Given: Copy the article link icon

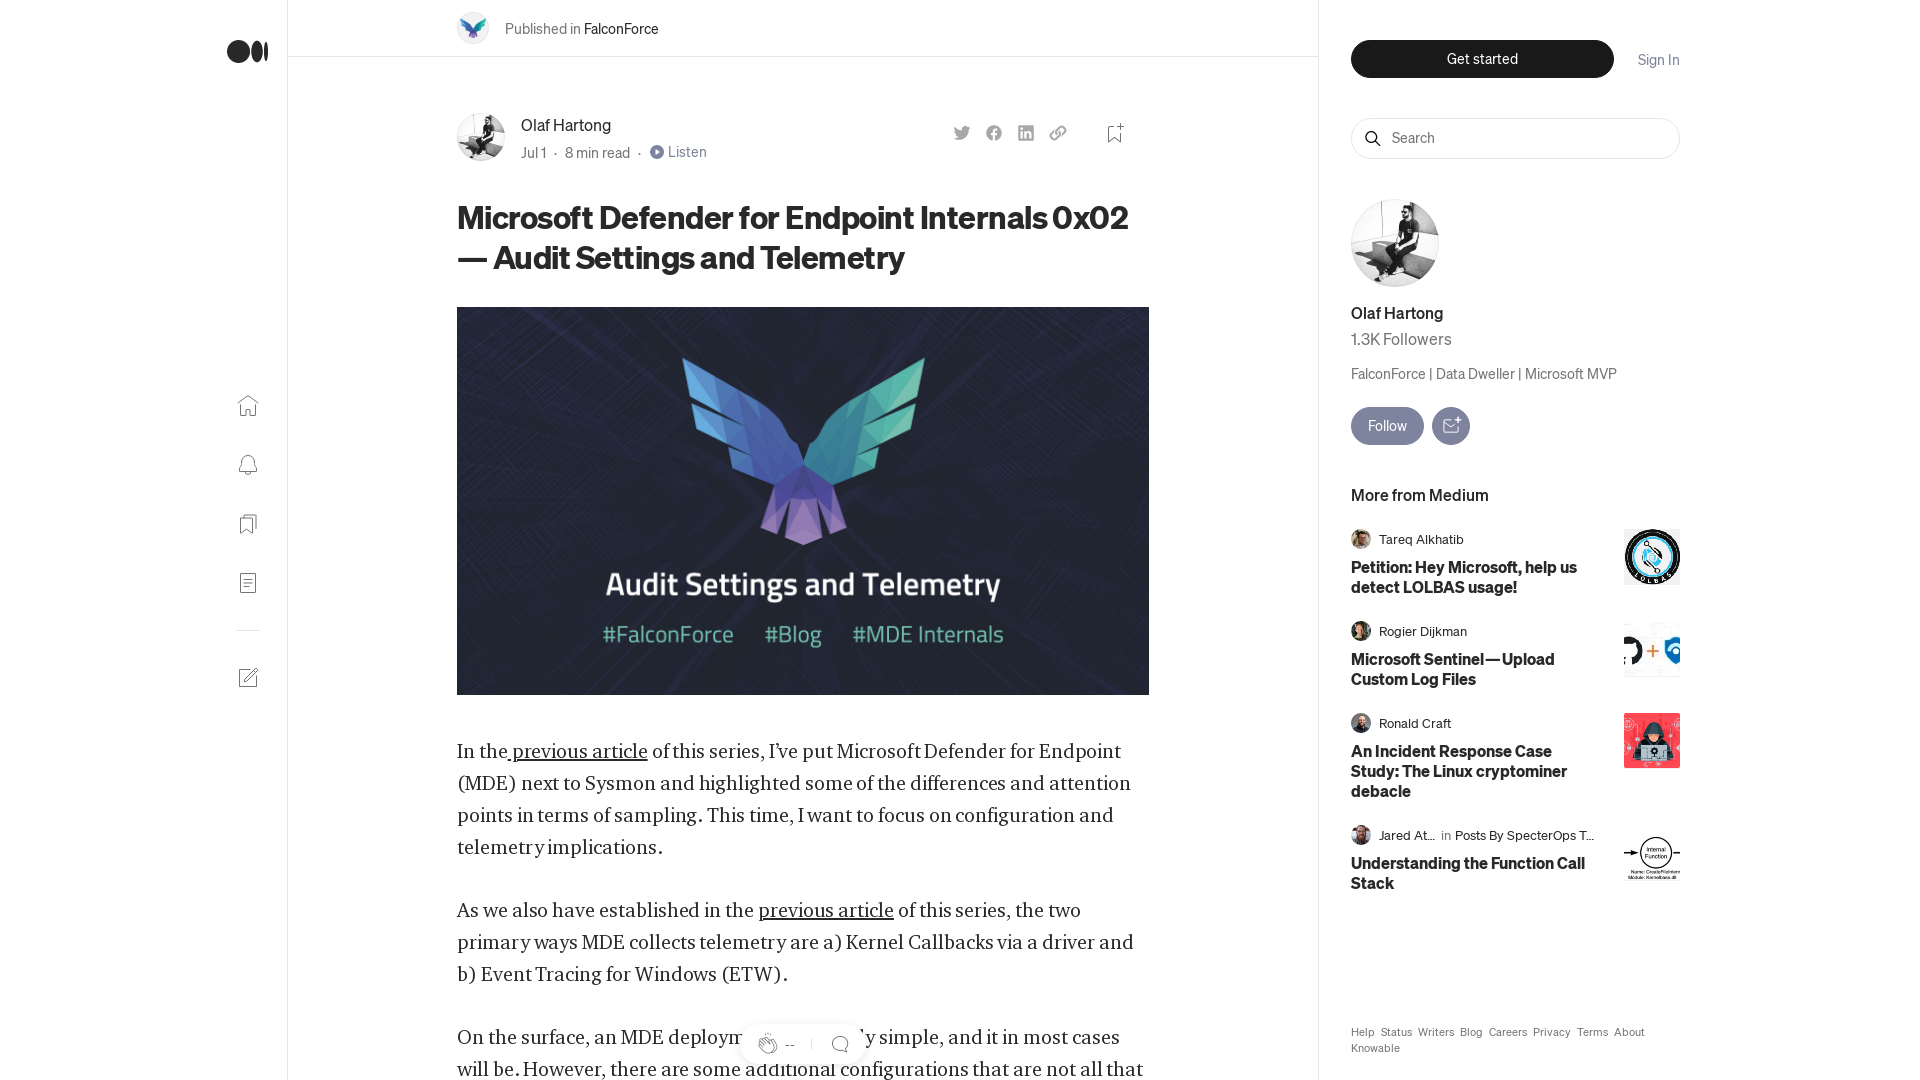Looking at the screenshot, I should (1057, 132).
